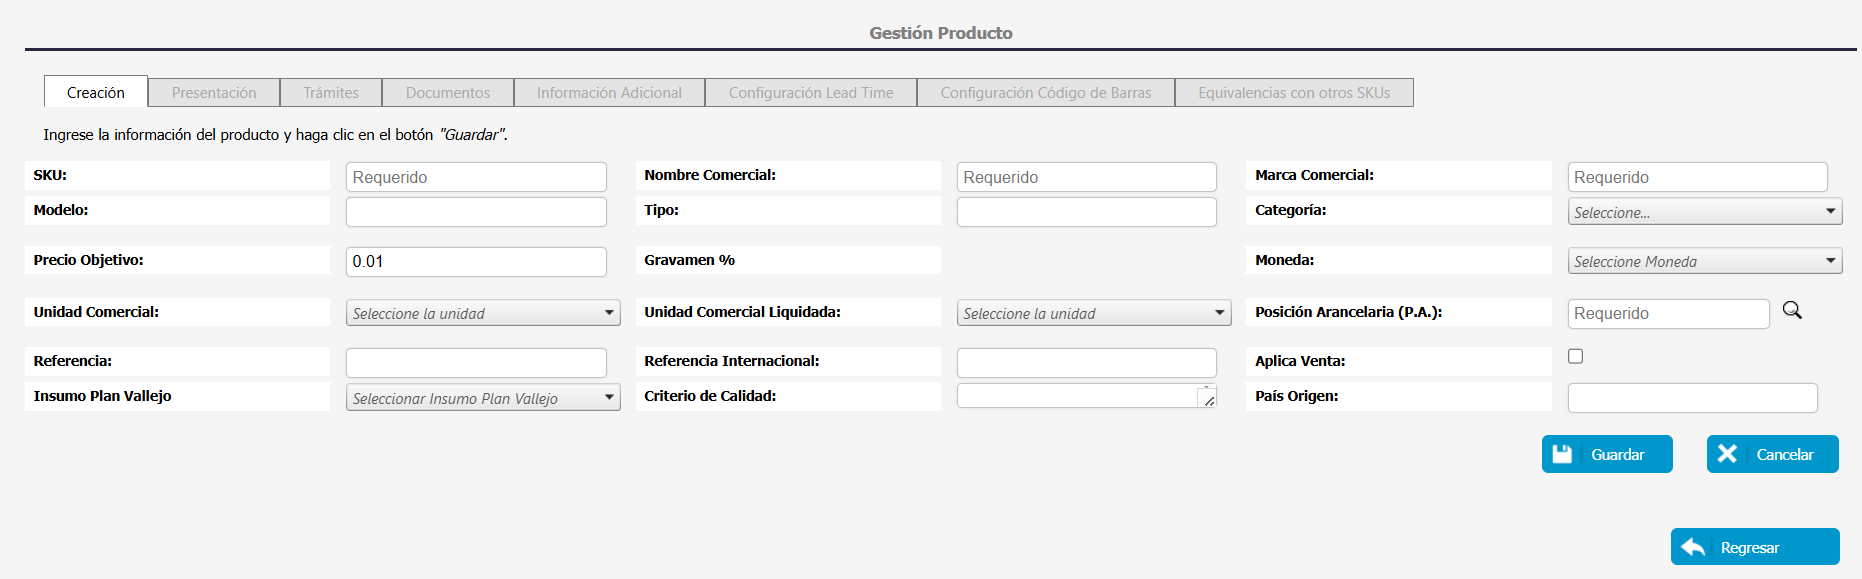Open the Configuración Lead Time tab
This screenshot has width=1862, height=579.
(810, 93)
